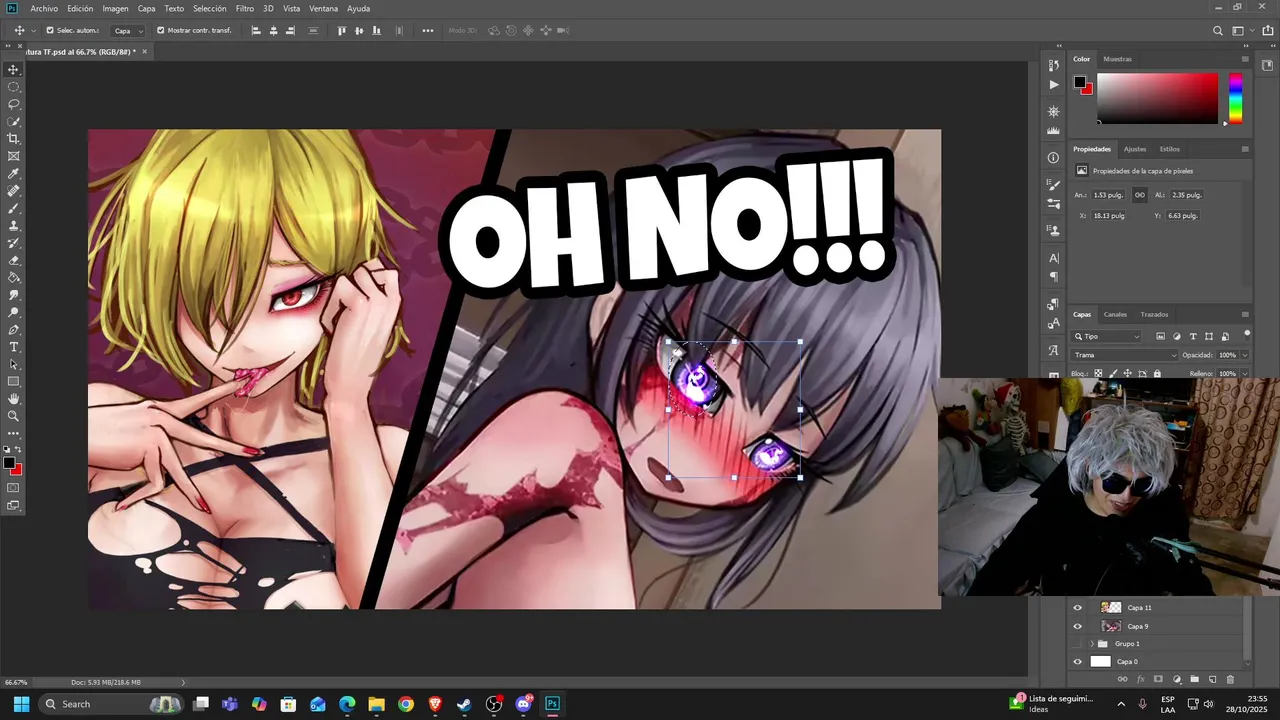Open the Paragraph panel icon
The height and width of the screenshot is (720, 1280).
[x=1053, y=277]
